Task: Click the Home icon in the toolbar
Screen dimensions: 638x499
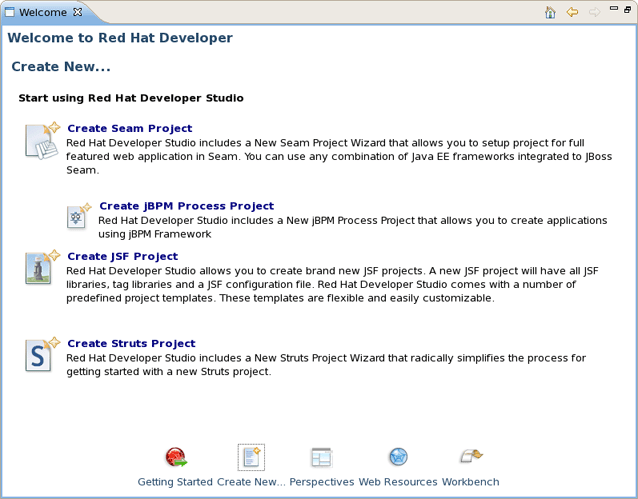Action: (x=550, y=12)
